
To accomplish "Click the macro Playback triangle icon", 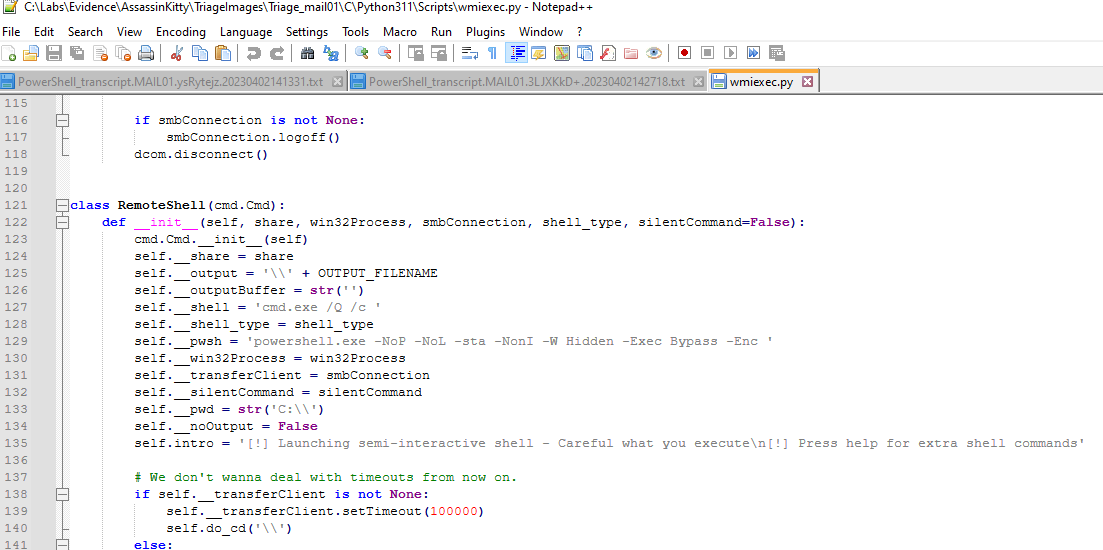I will tap(731, 53).
